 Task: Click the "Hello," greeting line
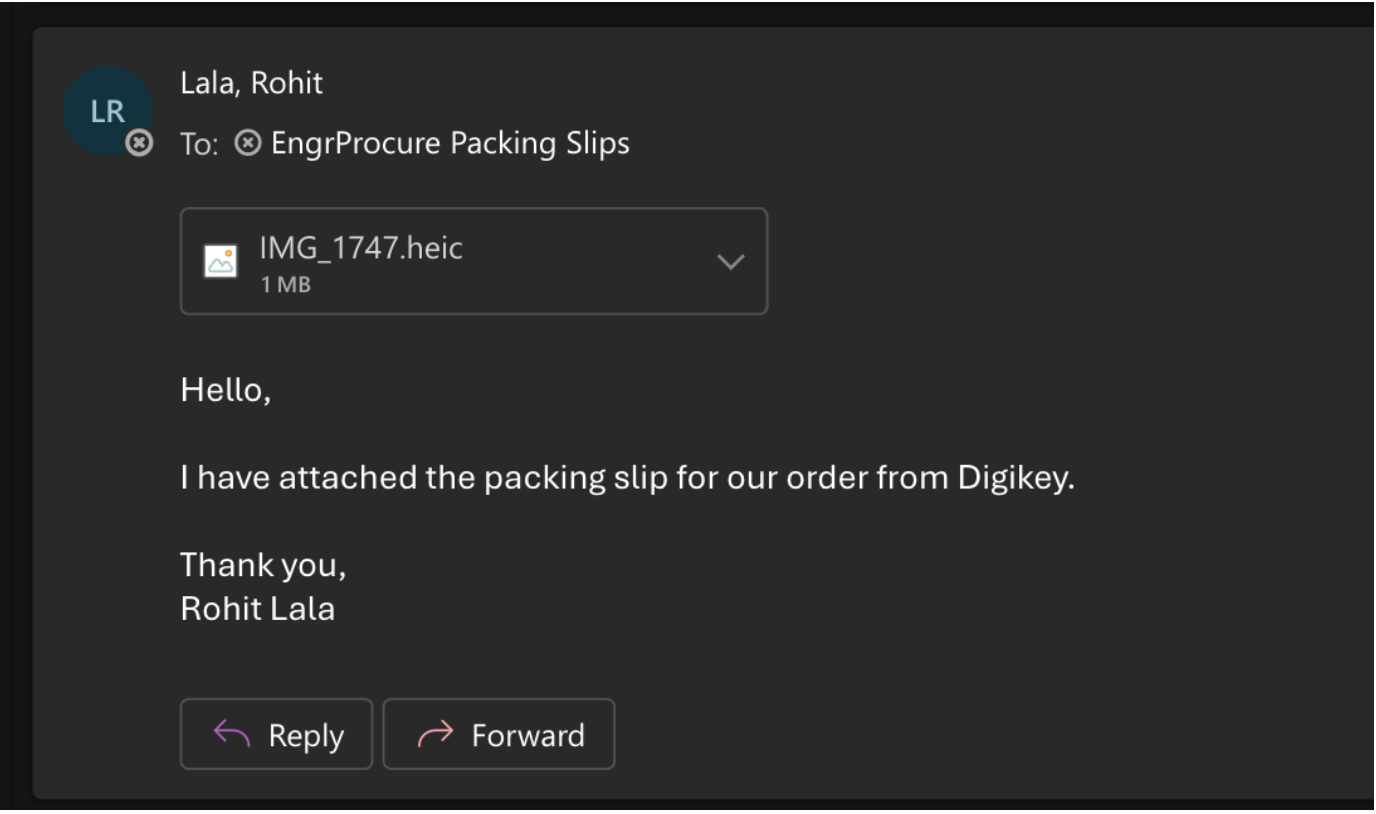click(226, 388)
